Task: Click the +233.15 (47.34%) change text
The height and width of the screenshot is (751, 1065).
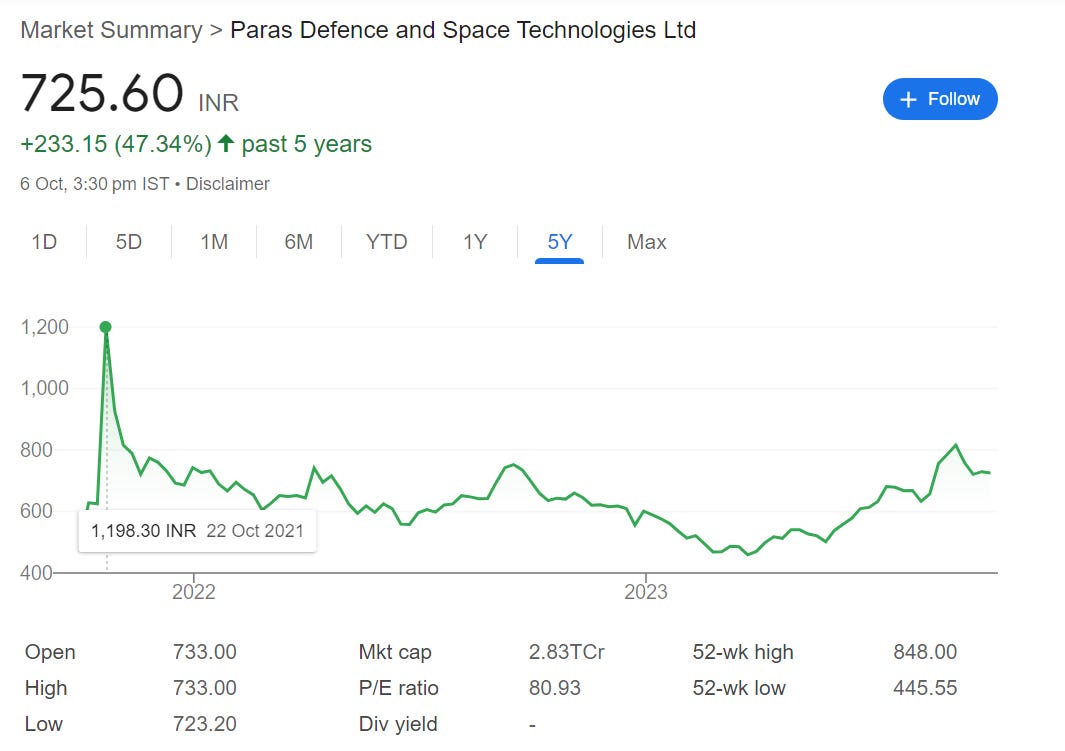Action: tap(116, 144)
